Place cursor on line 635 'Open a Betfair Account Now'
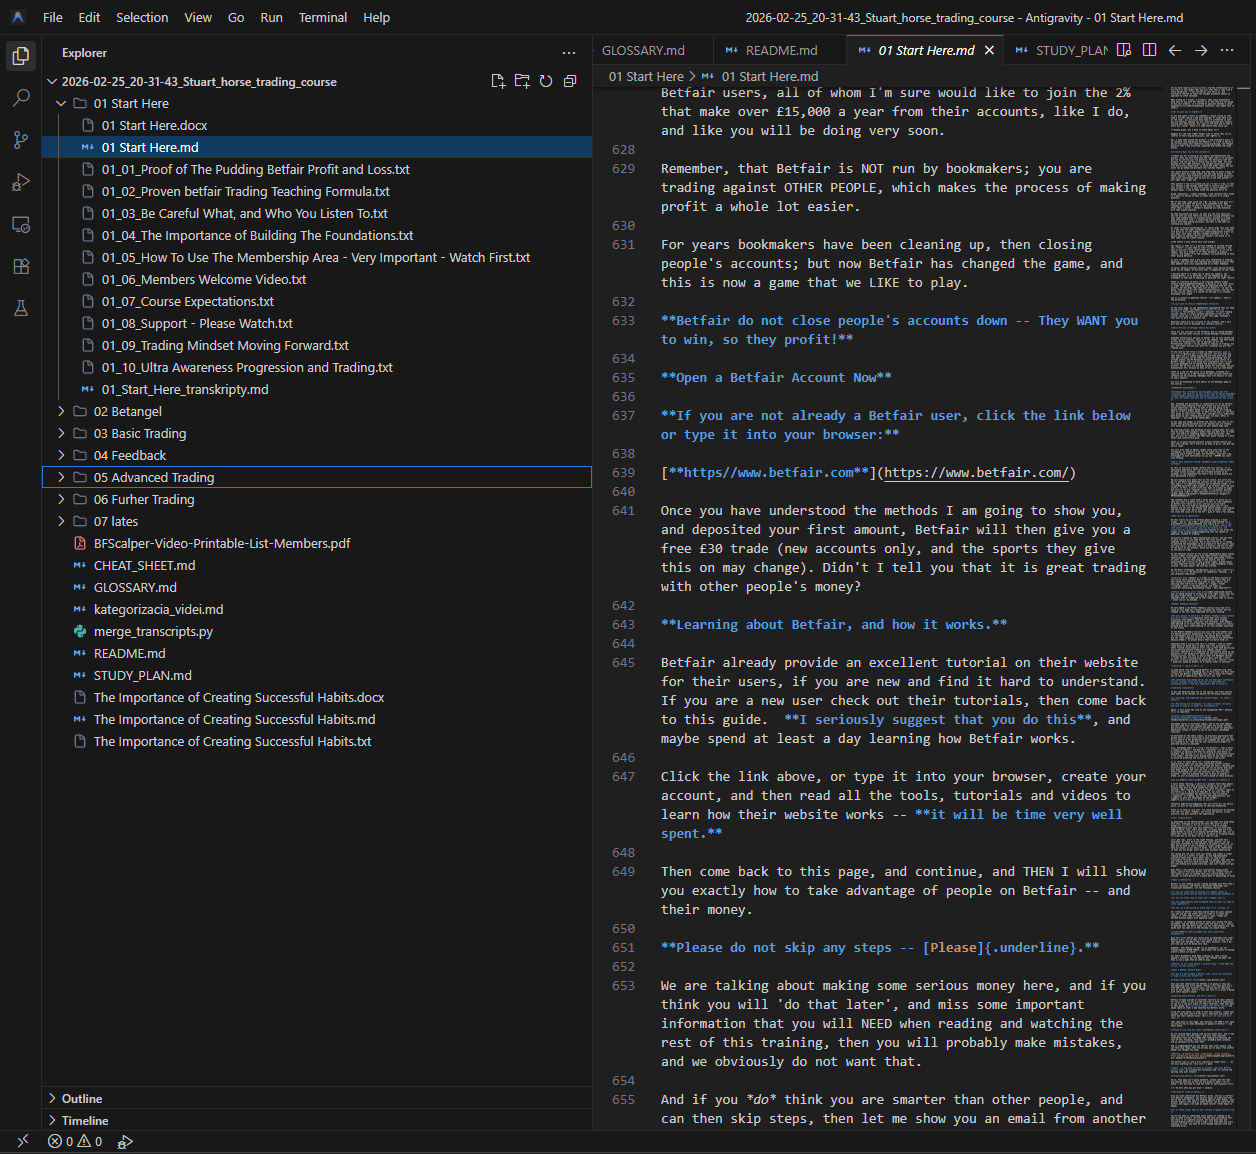 pos(776,377)
